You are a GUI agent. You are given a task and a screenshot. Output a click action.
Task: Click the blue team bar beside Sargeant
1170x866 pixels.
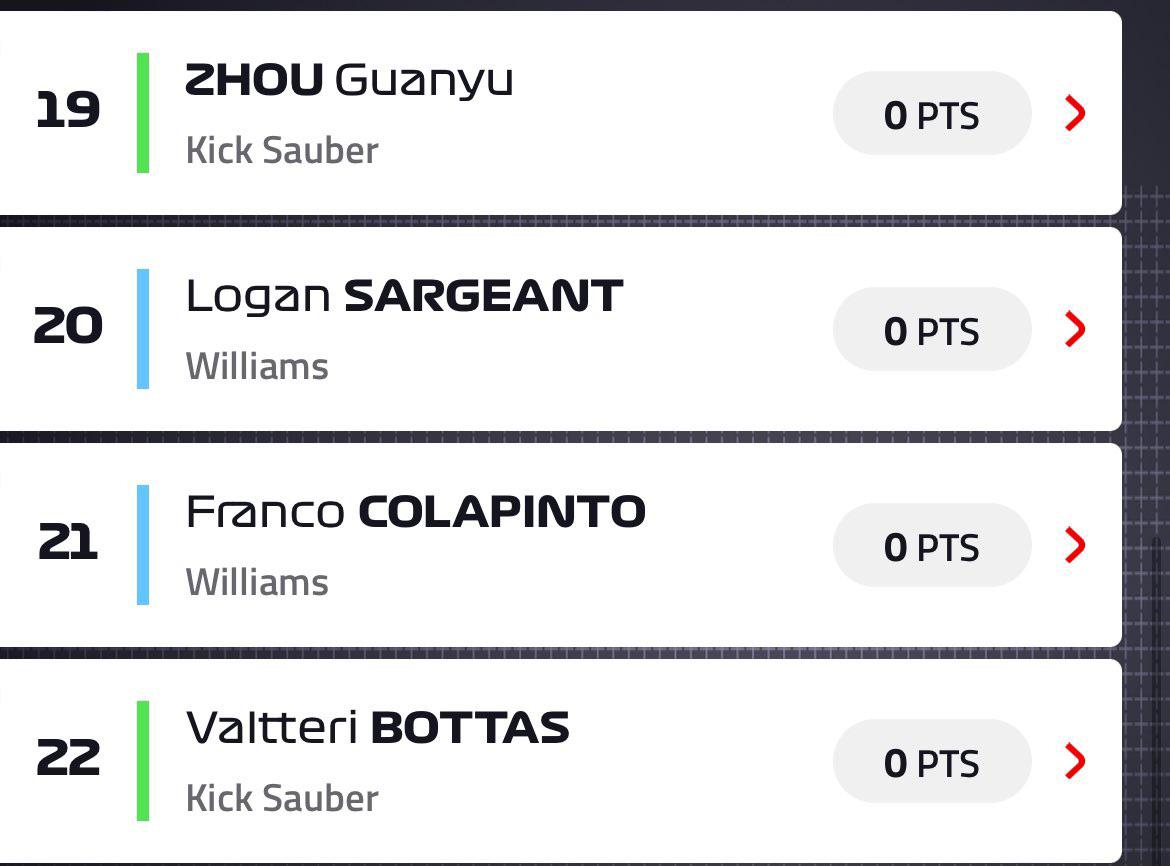pos(143,329)
